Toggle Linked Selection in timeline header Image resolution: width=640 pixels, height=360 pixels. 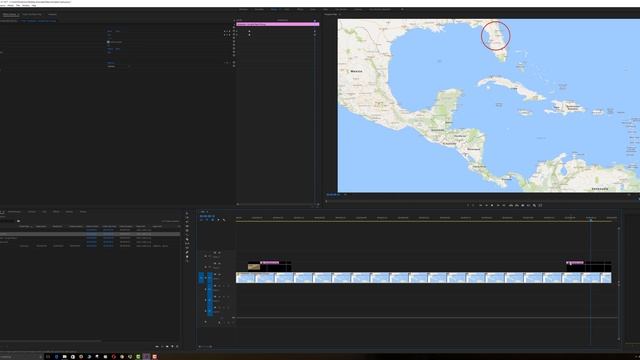[212, 220]
